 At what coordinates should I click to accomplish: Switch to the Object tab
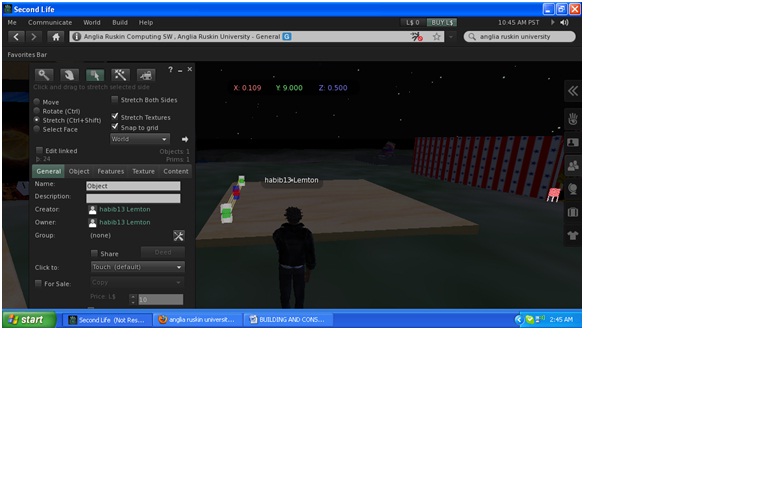click(79, 171)
